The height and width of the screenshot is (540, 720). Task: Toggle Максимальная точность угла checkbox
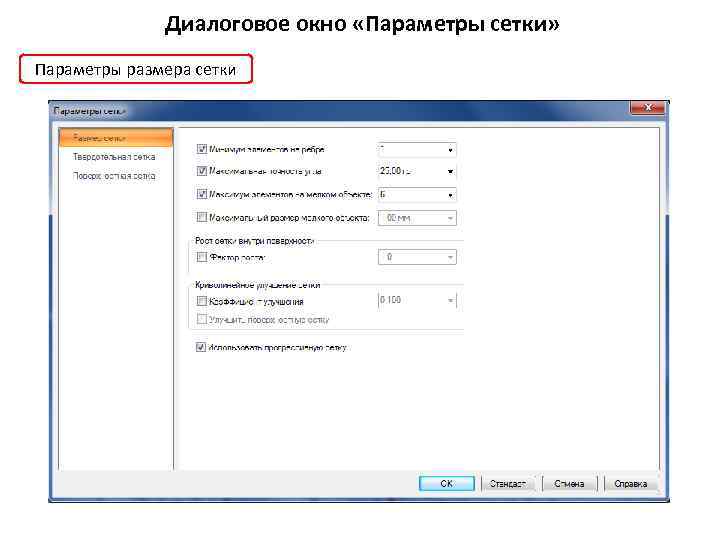click(x=202, y=171)
